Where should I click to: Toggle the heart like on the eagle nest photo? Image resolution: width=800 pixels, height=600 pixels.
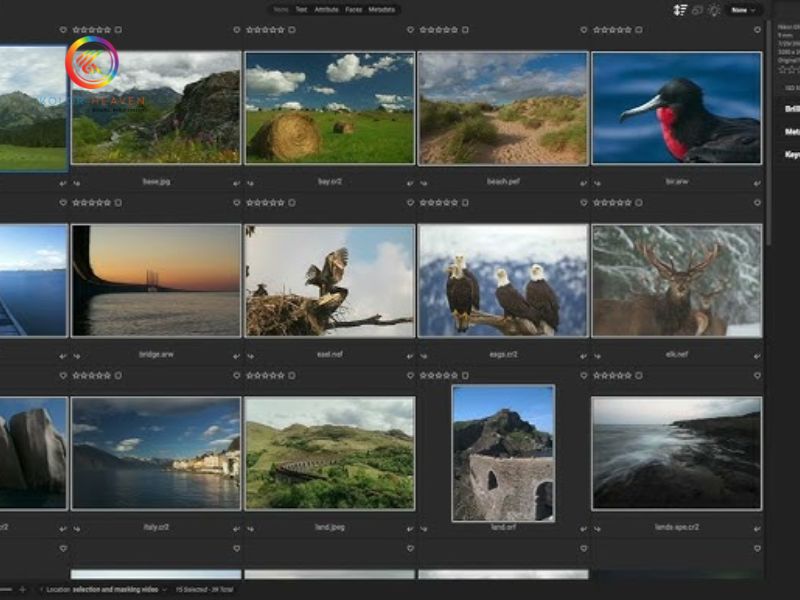(x=410, y=203)
